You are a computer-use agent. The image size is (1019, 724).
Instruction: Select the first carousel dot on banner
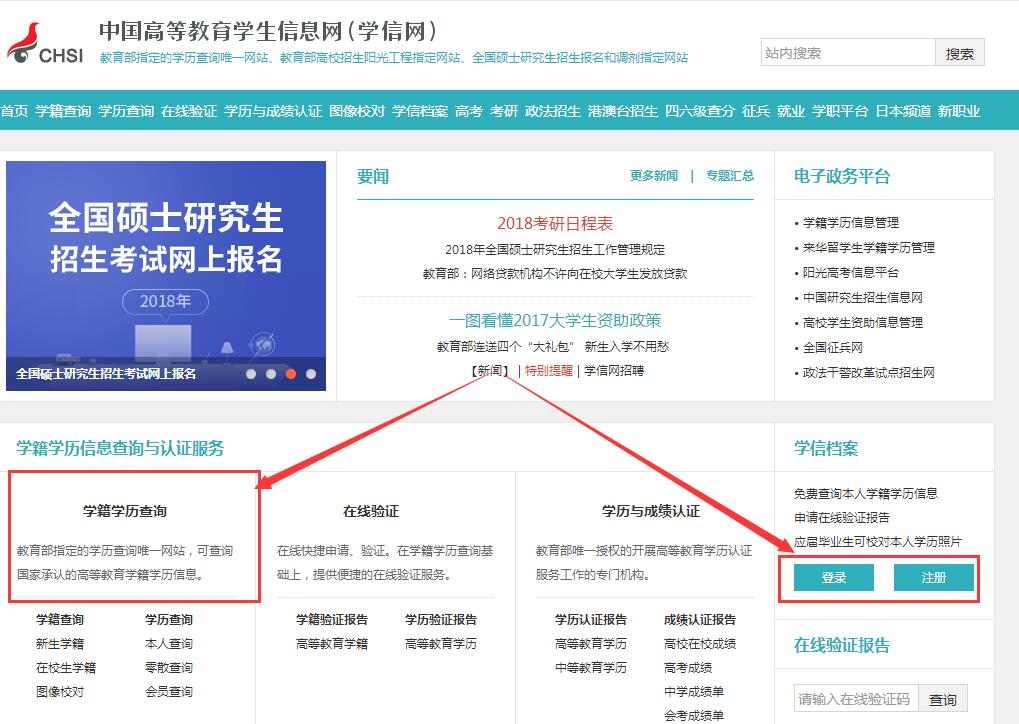[251, 374]
